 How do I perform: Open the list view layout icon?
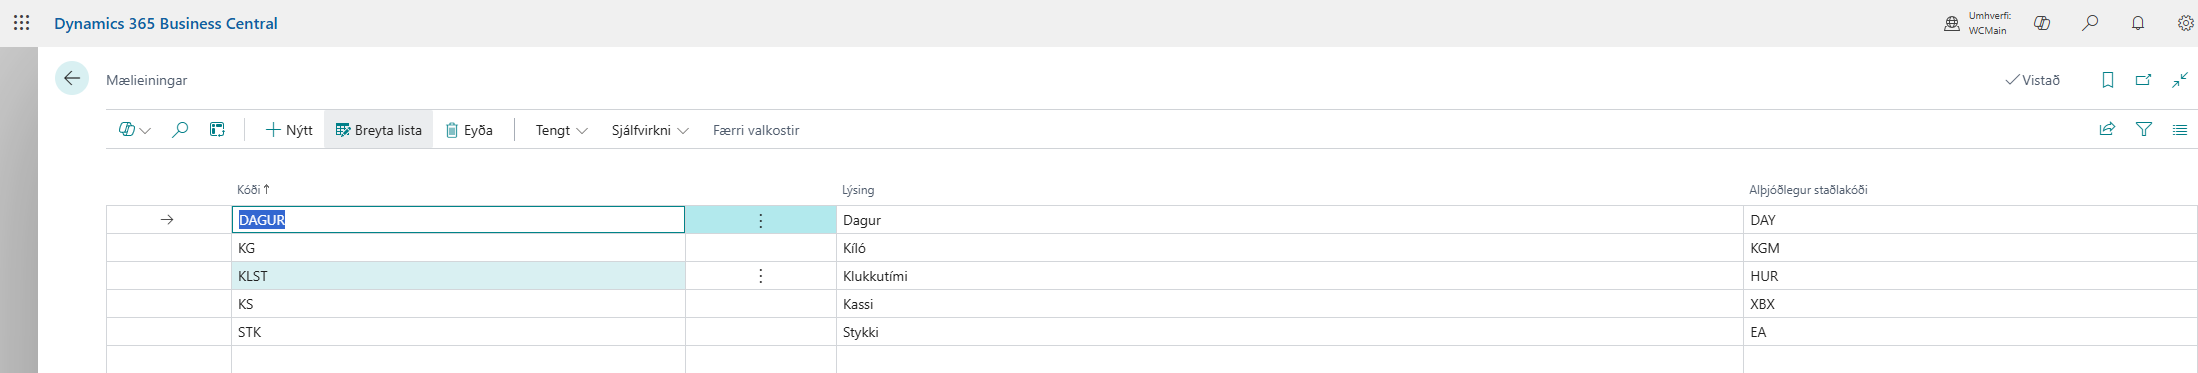click(x=2180, y=129)
